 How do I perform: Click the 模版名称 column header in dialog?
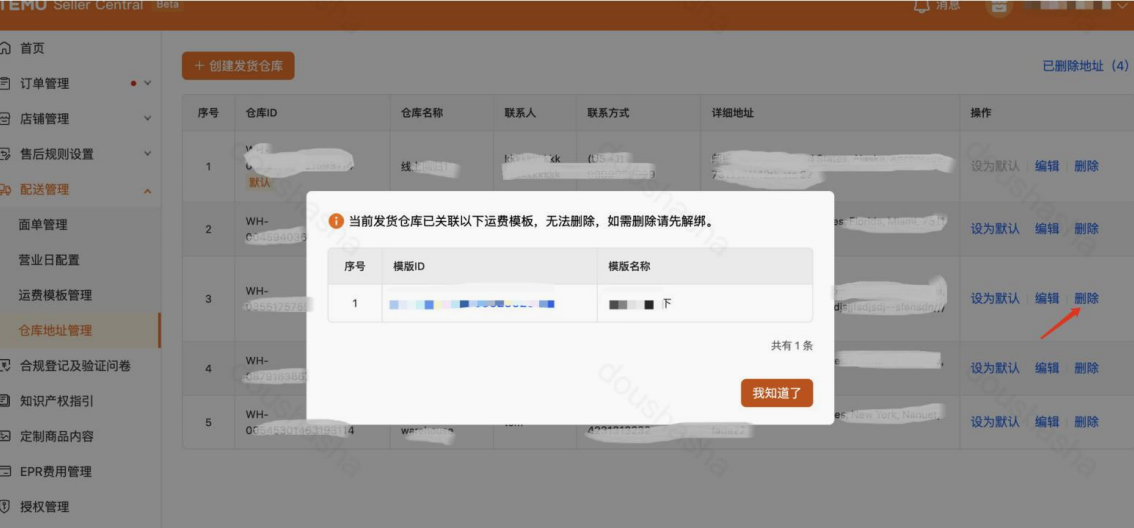coord(629,266)
